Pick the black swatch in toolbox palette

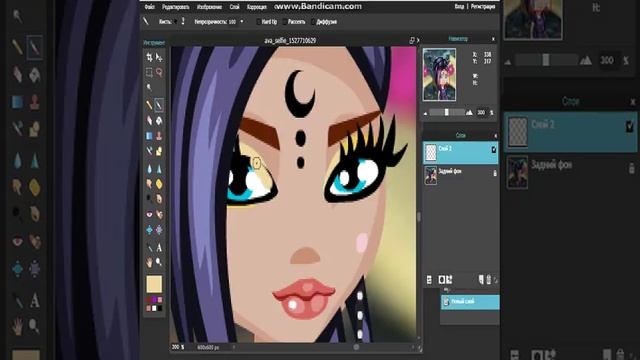(160, 308)
